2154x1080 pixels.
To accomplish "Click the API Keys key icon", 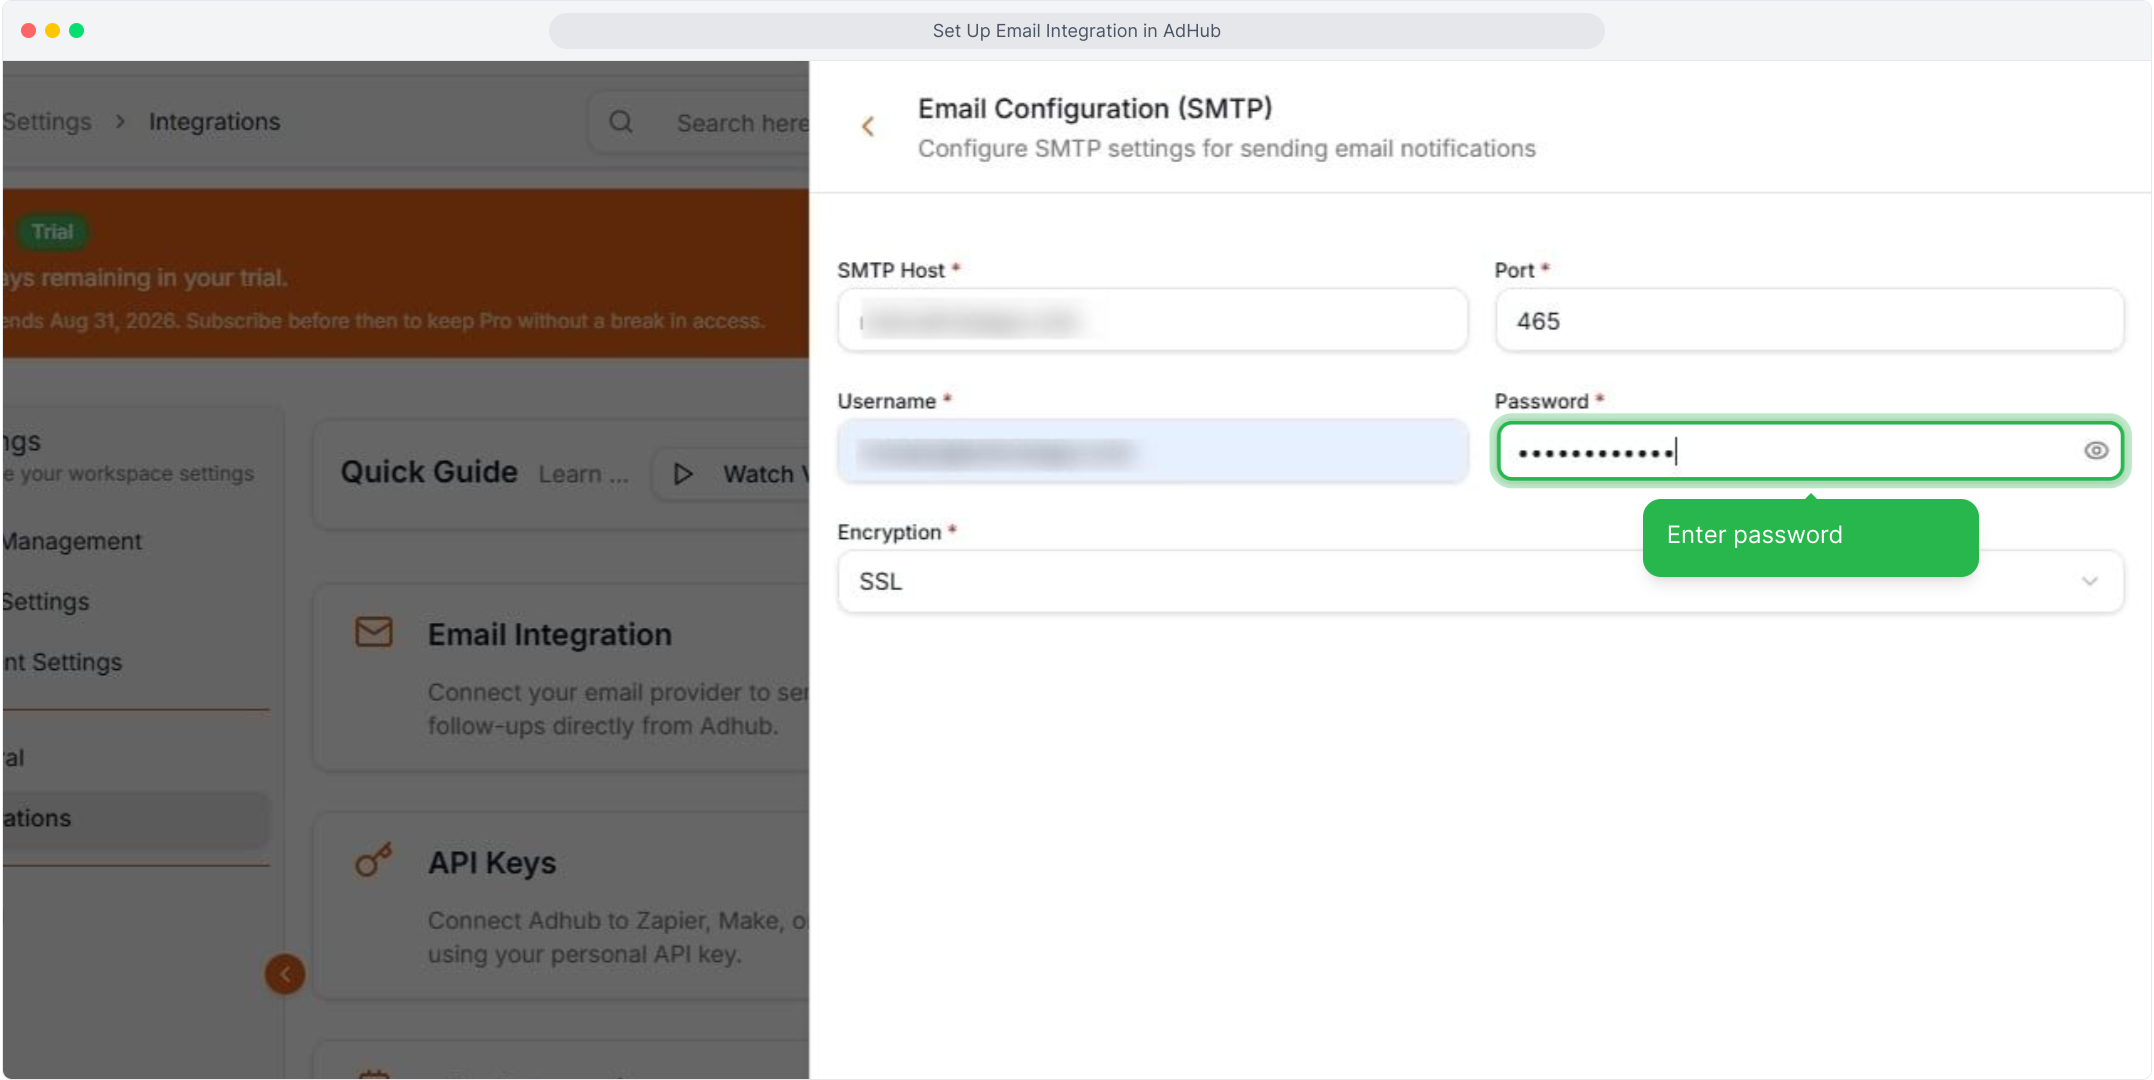I will (374, 859).
